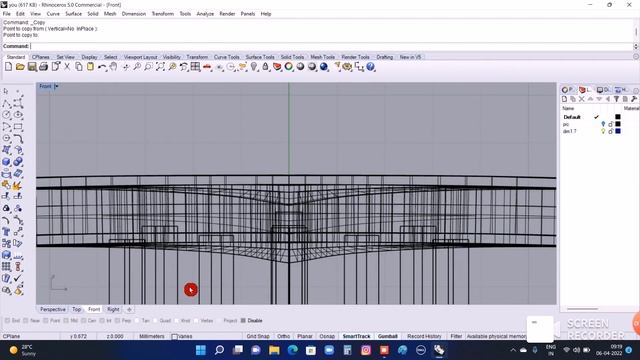
Task: Click the New file icon in Standard toolbar
Action: 8,67
